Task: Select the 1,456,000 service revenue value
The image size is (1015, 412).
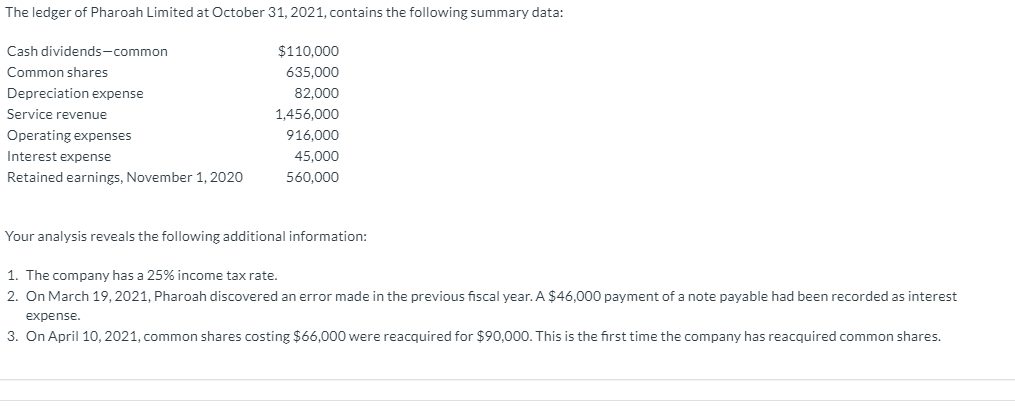Action: [x=306, y=114]
